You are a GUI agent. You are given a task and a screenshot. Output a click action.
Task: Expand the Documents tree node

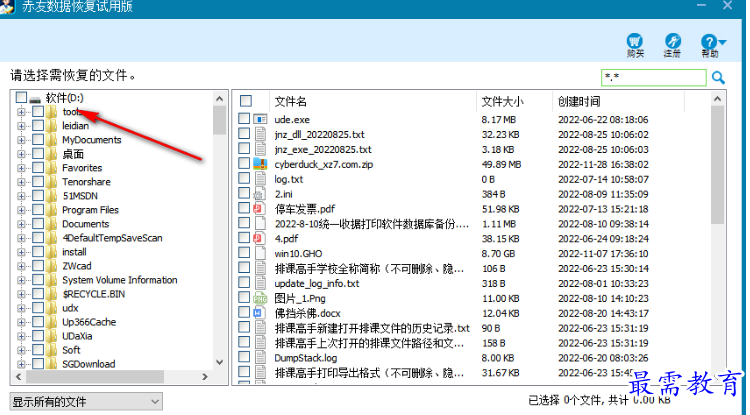point(21,224)
